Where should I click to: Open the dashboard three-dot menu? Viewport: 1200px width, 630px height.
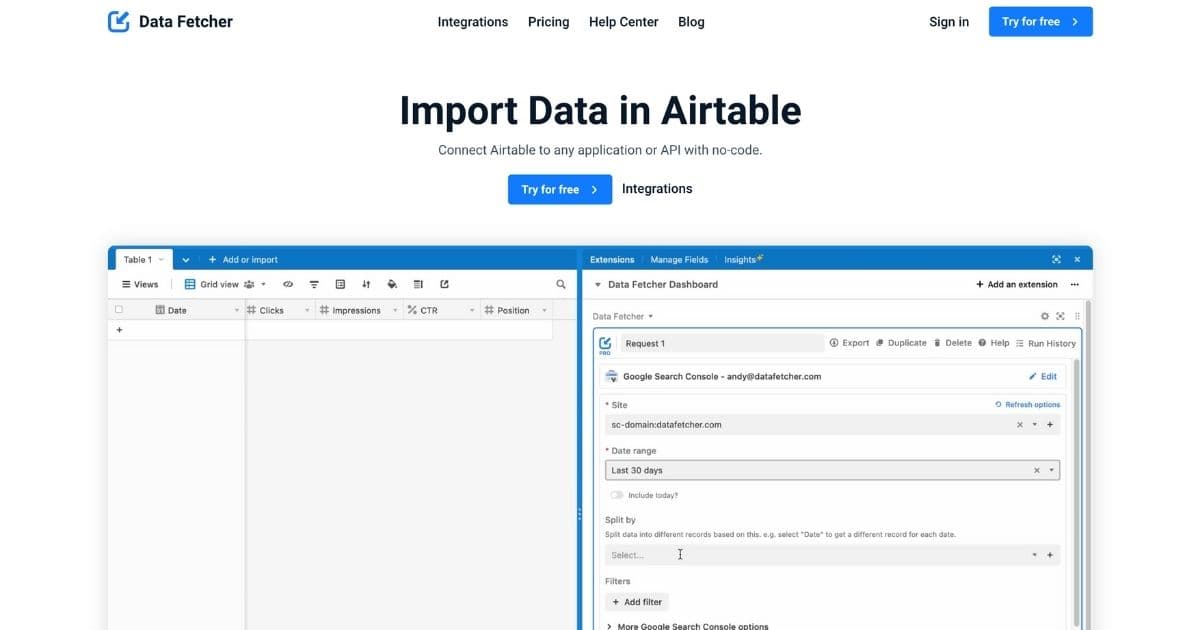click(x=1075, y=285)
